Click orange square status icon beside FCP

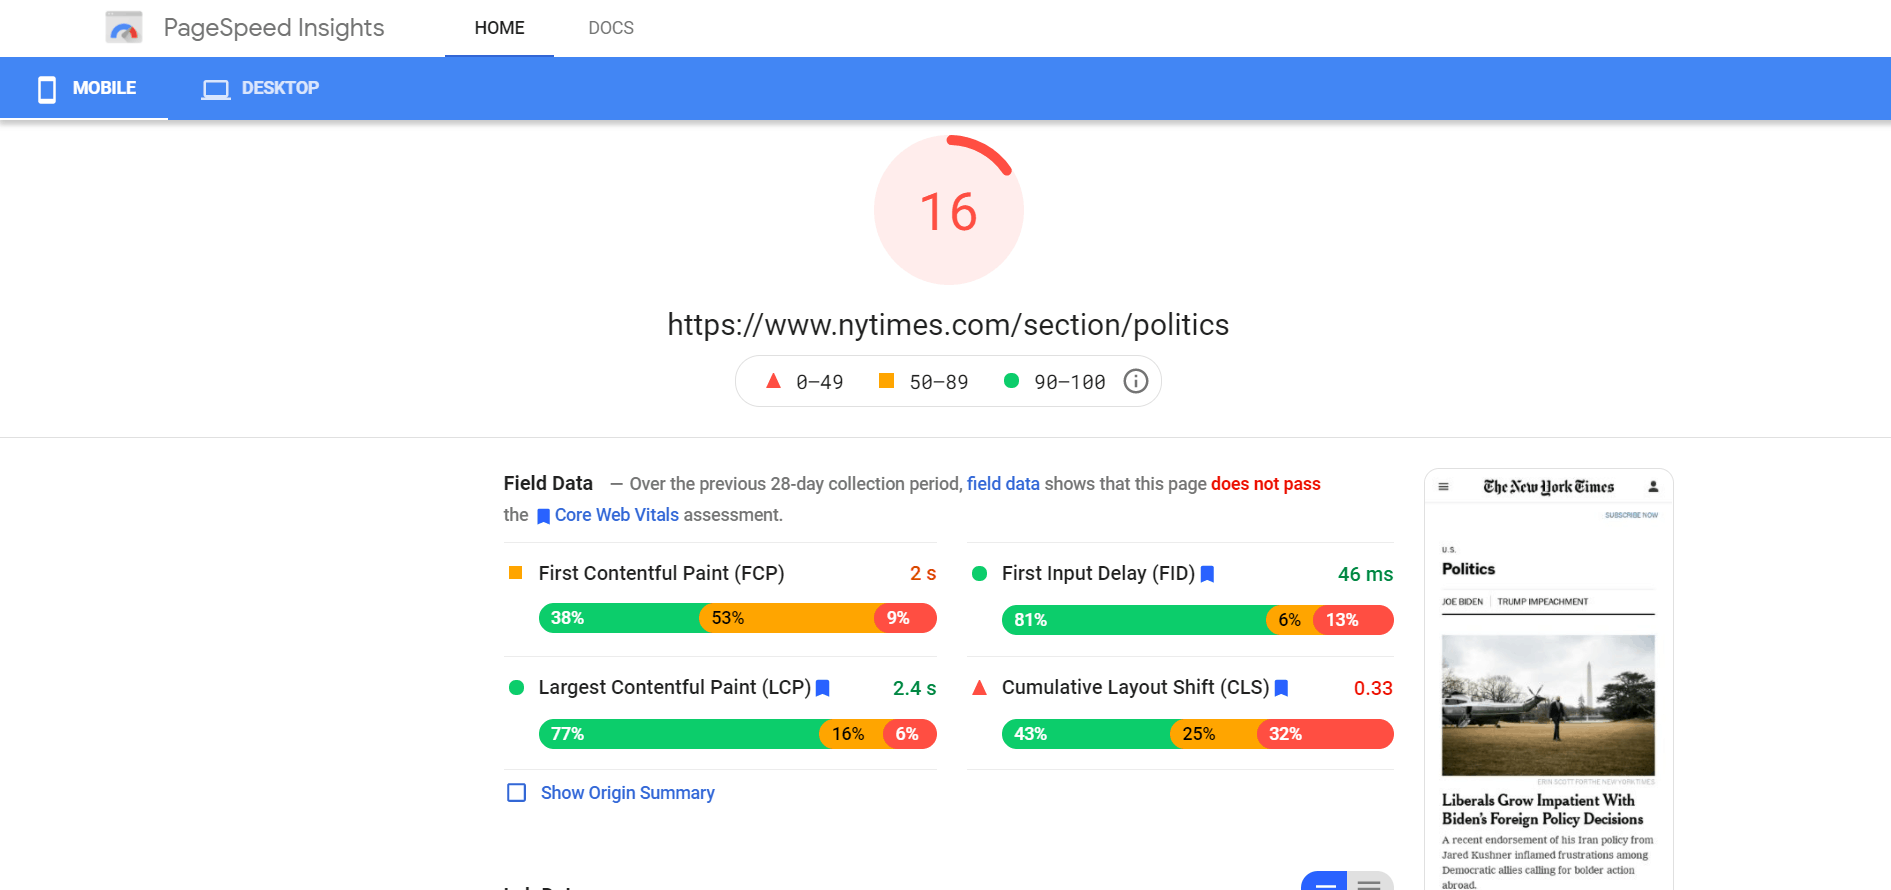click(516, 573)
